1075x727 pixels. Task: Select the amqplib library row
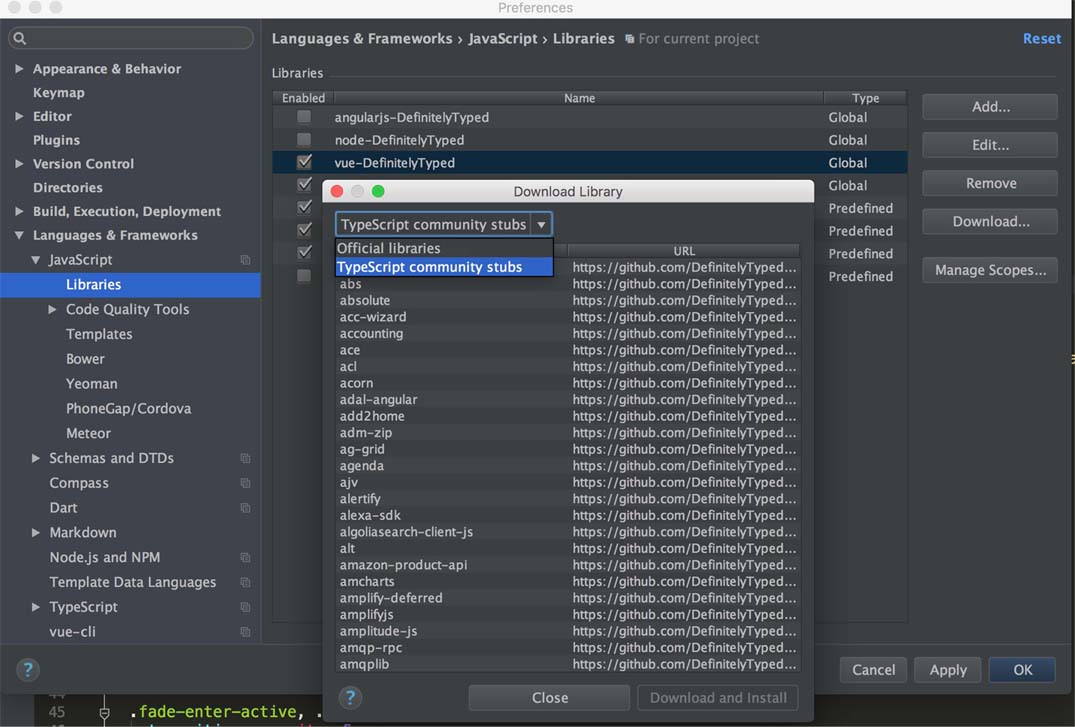567,664
